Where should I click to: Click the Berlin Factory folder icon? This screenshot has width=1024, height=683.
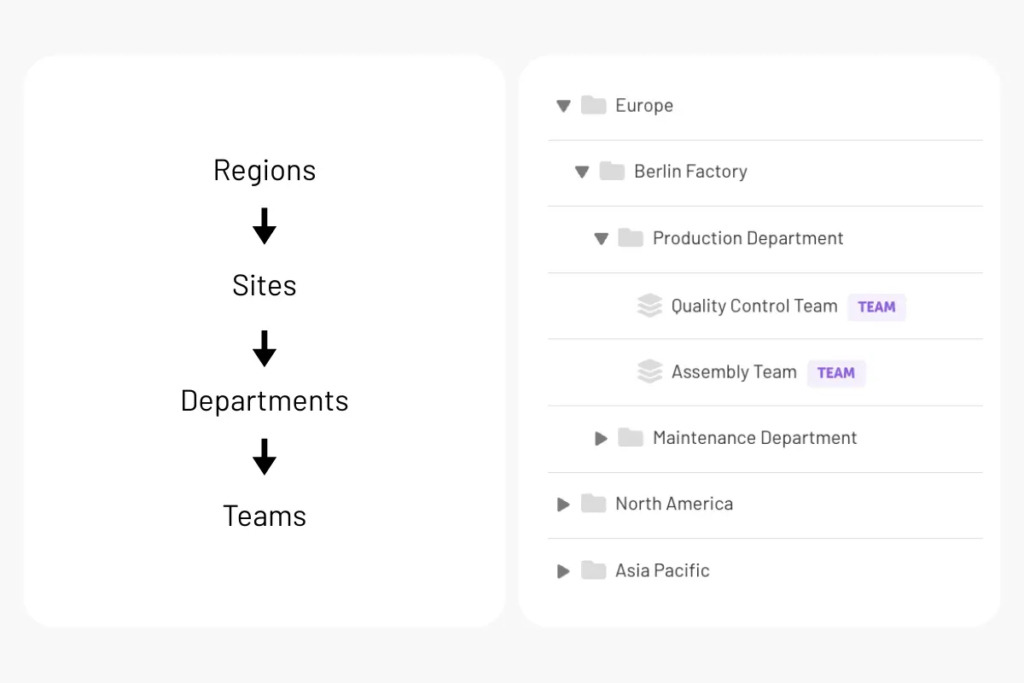pos(612,171)
